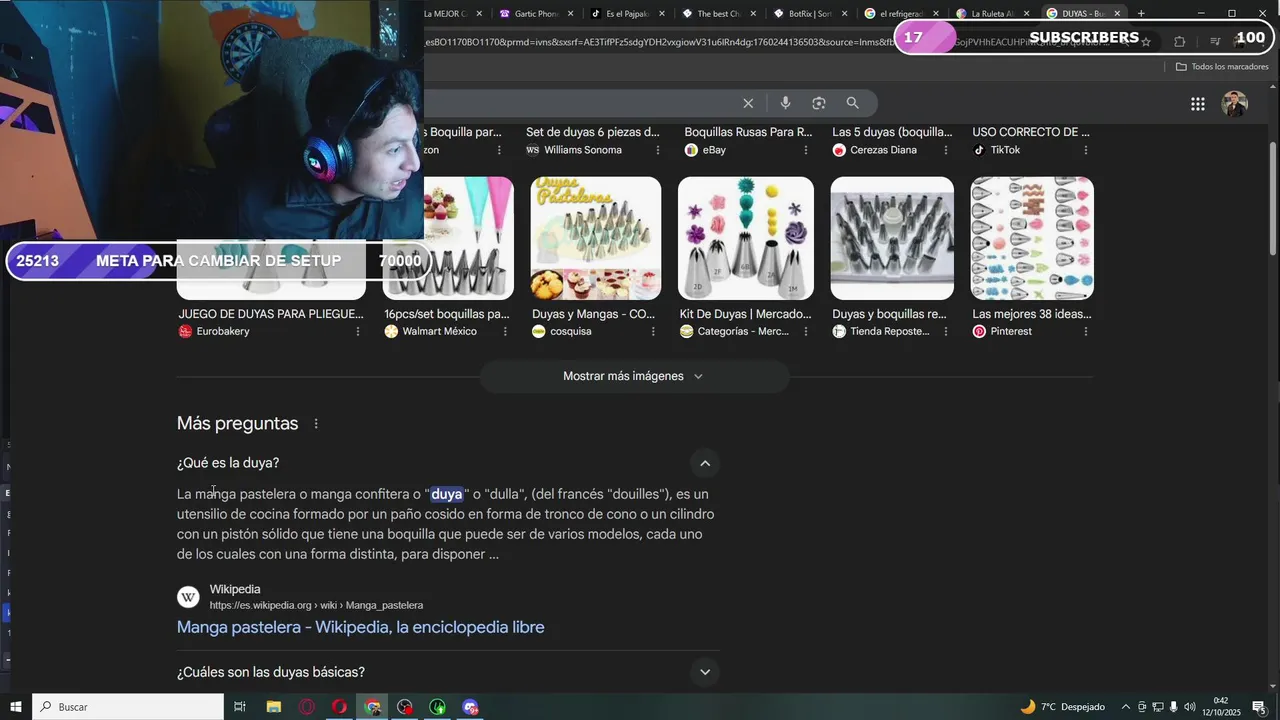The height and width of the screenshot is (720, 1280).
Task: Open the Wikipedia source URL text
Action: coord(316,605)
